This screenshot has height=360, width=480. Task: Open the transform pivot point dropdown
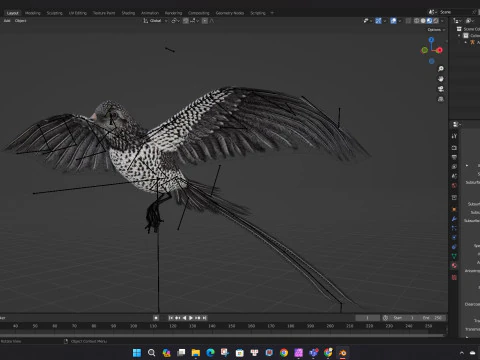(175, 21)
